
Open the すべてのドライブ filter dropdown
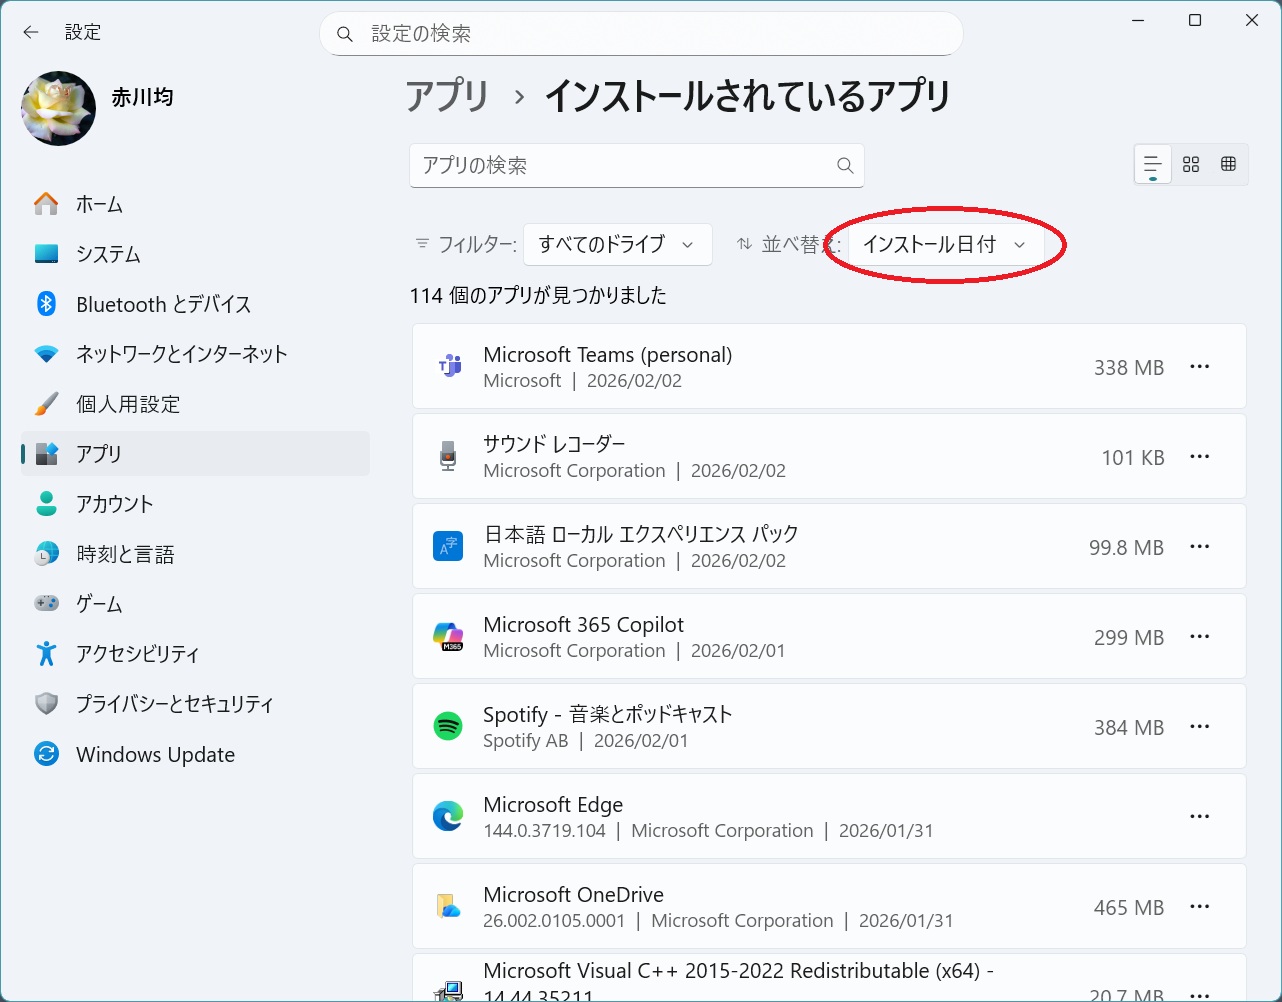[617, 245]
